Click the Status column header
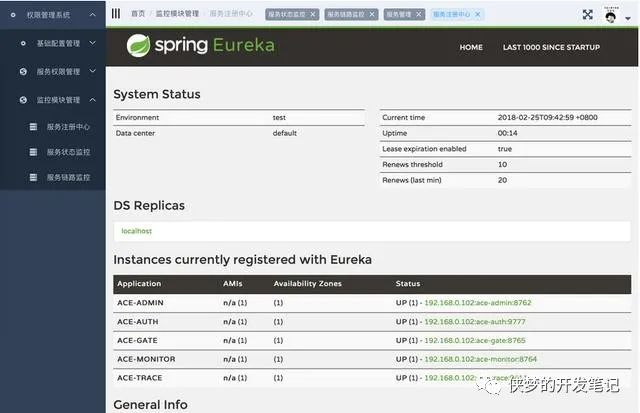The height and width of the screenshot is (413, 640). (408, 284)
